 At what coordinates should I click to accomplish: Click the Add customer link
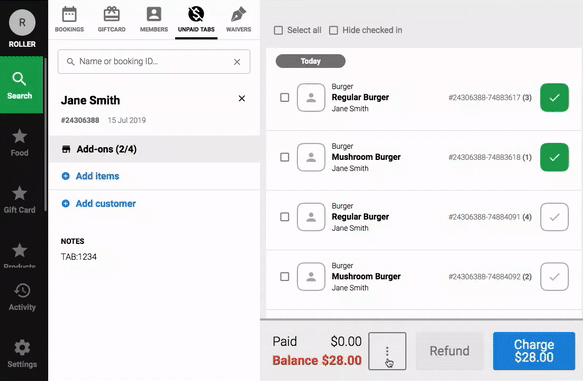[106, 204]
